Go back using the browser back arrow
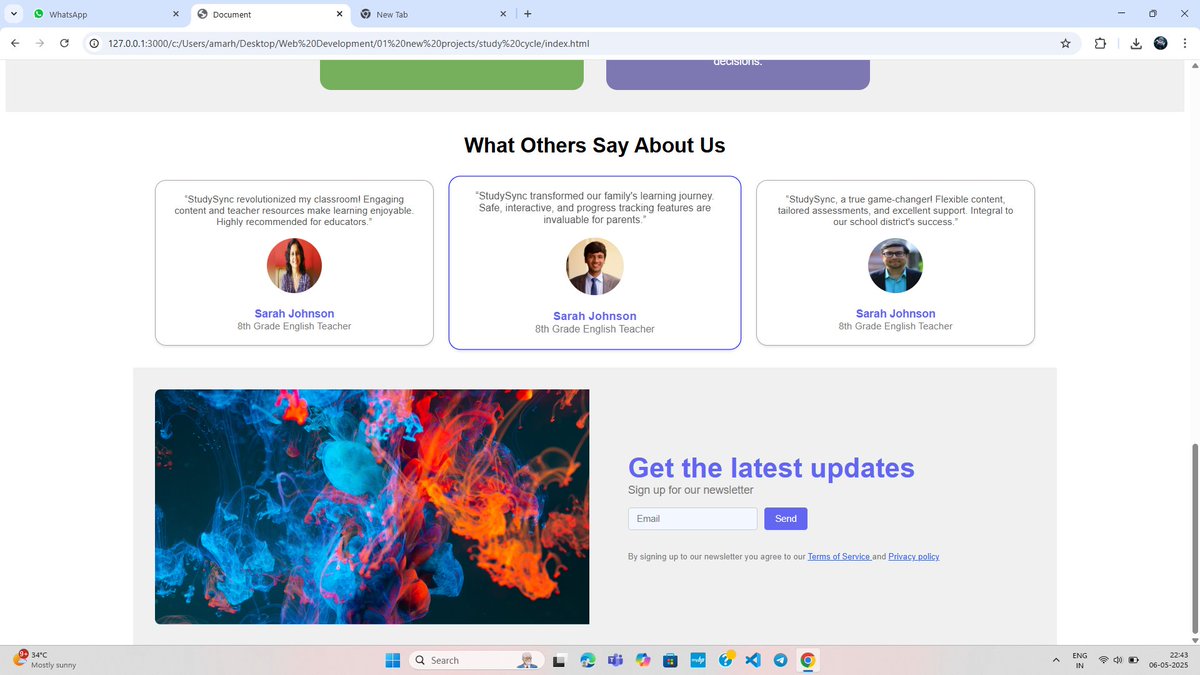The width and height of the screenshot is (1200, 675). click(x=15, y=44)
